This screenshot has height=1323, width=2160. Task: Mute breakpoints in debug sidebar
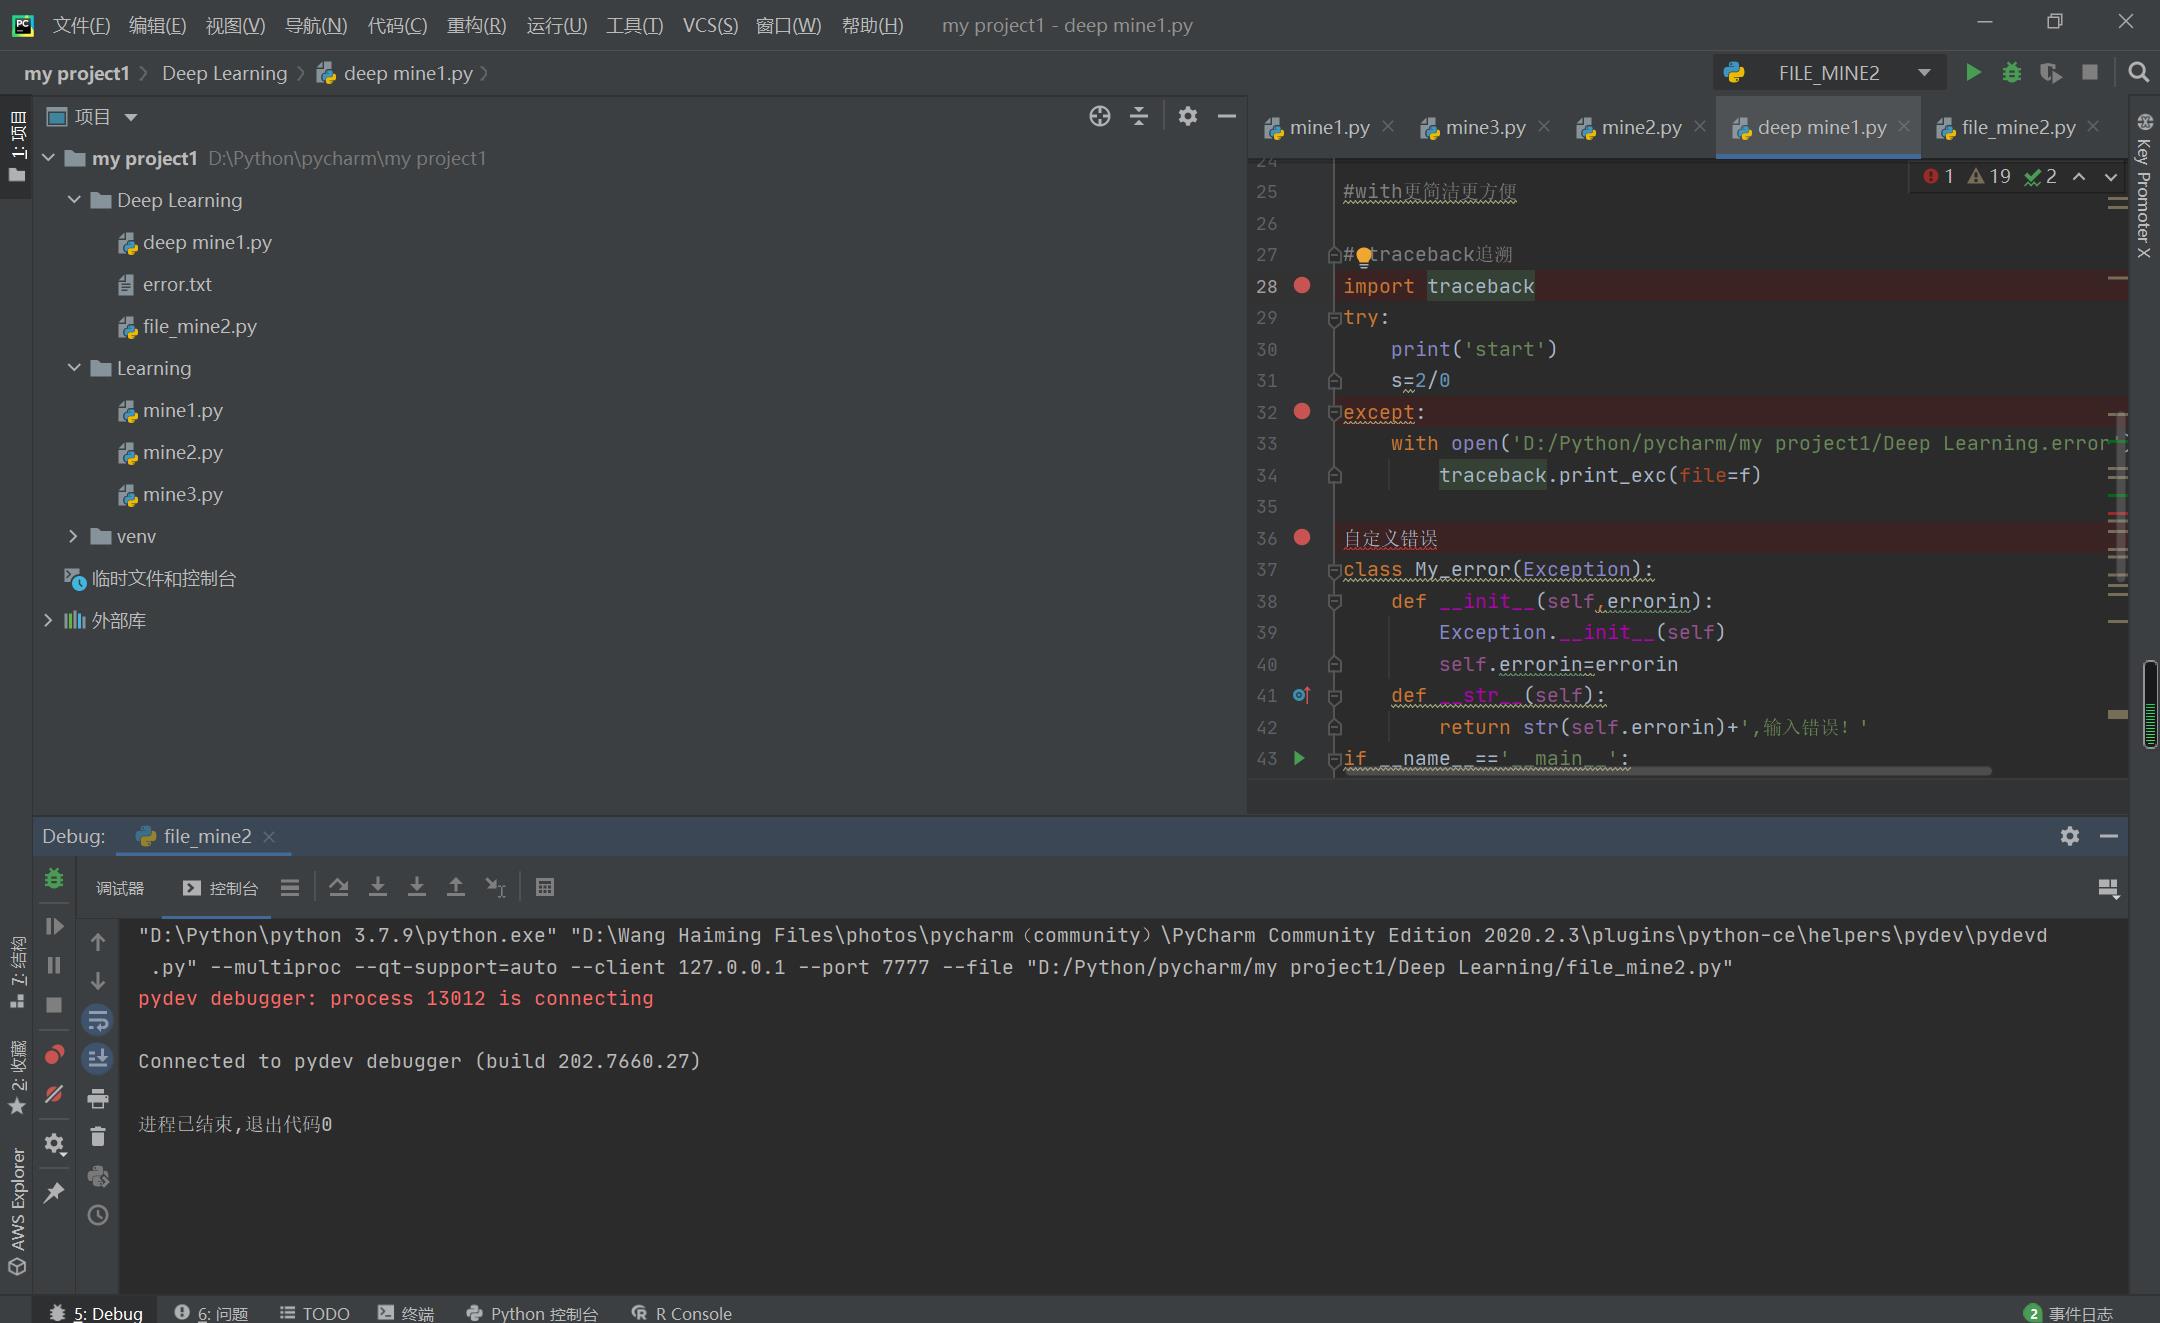(x=54, y=1094)
